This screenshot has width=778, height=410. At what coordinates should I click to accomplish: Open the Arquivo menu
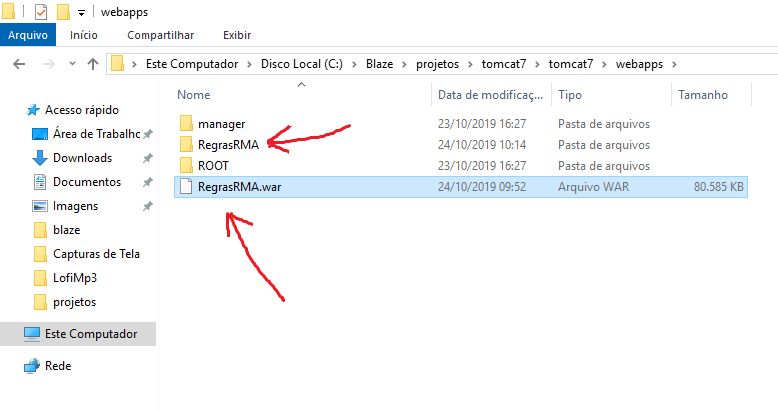[x=28, y=35]
